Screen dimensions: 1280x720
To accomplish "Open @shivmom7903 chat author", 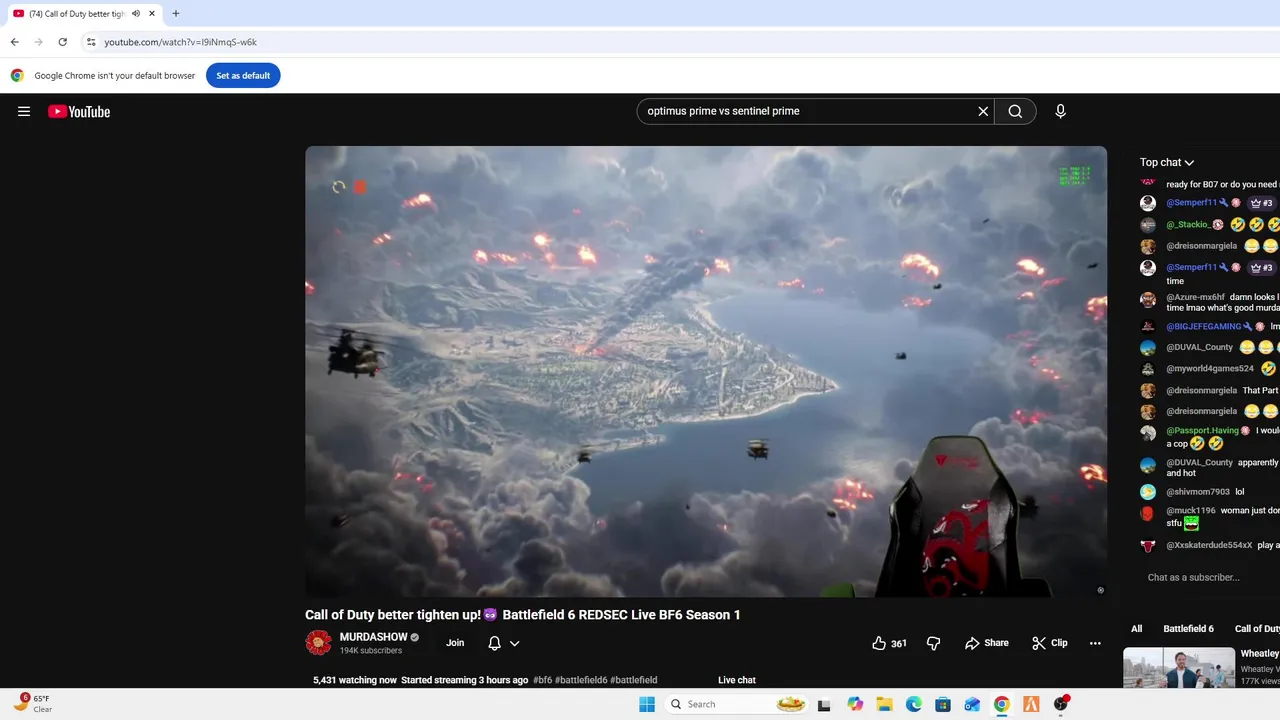I will point(1198,492).
